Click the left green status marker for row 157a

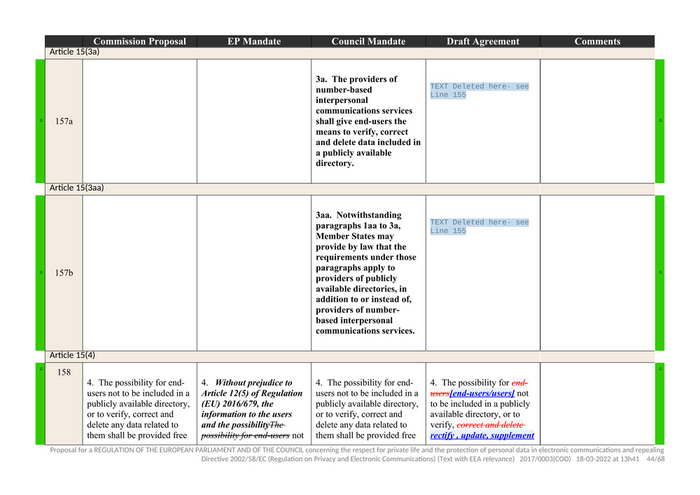pos(40,121)
